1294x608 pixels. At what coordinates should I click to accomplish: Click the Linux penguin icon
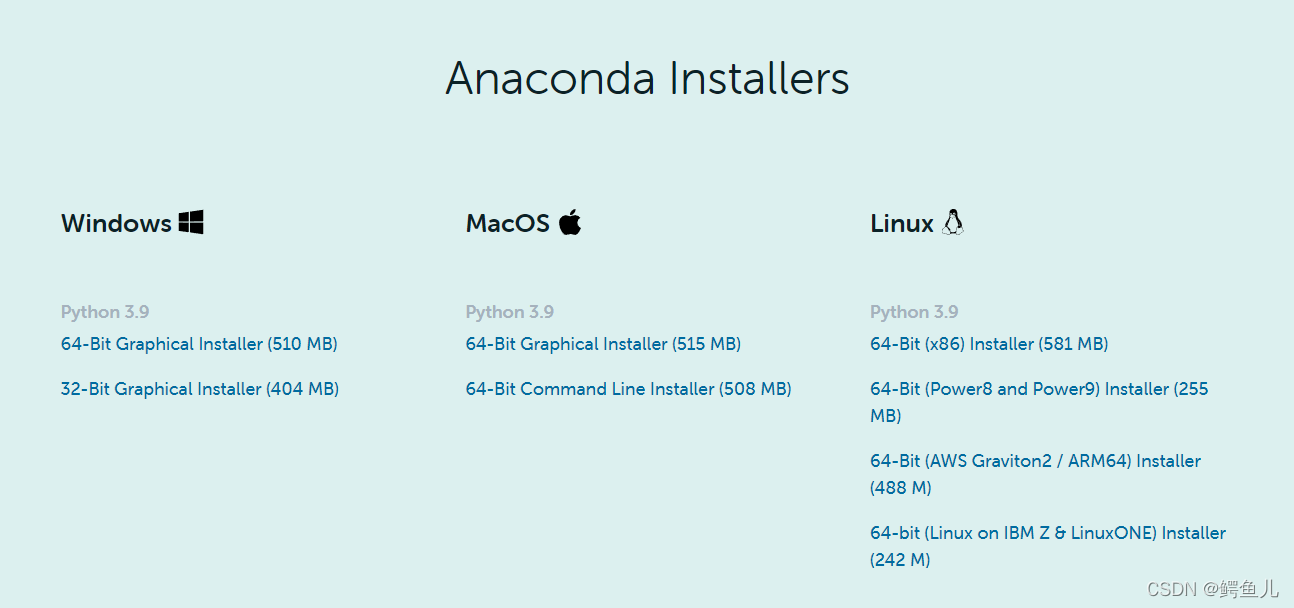(953, 222)
